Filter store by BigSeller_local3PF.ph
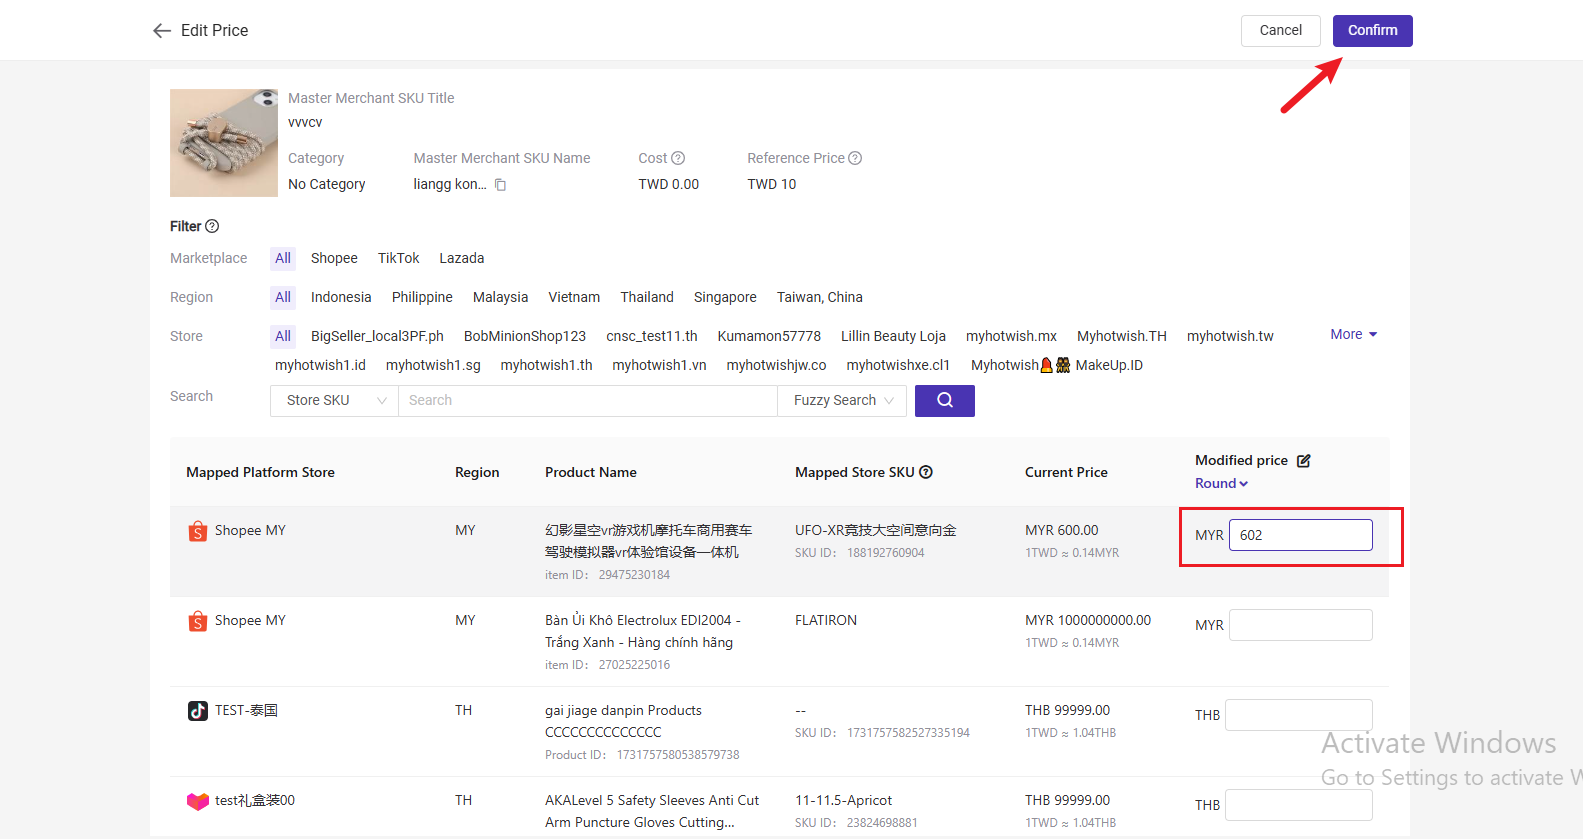 (377, 336)
